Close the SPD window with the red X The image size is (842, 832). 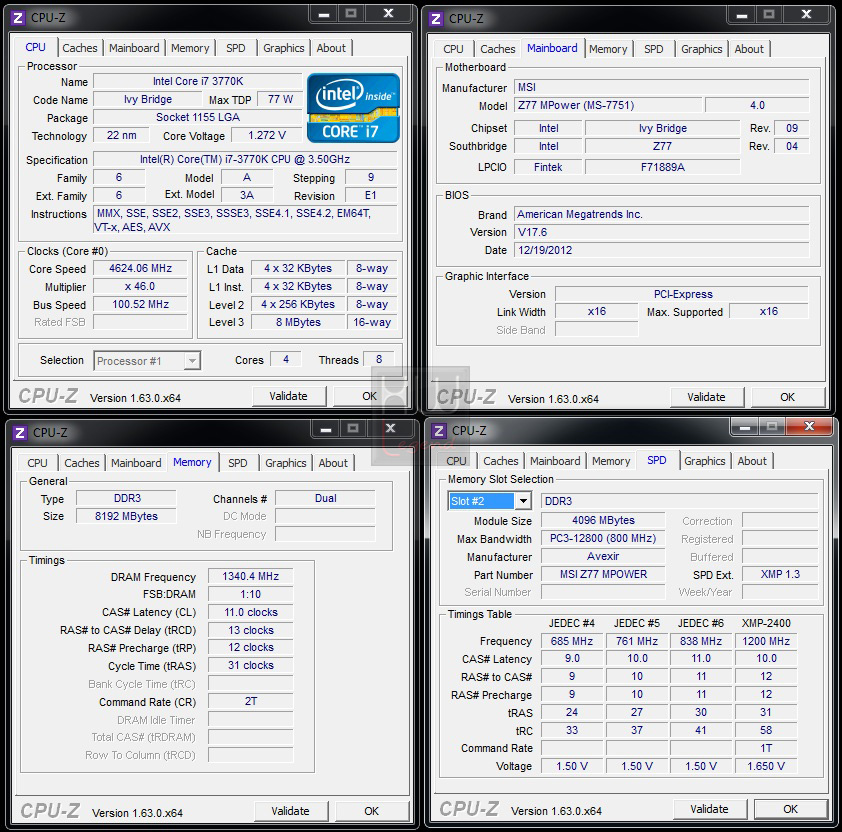(809, 426)
